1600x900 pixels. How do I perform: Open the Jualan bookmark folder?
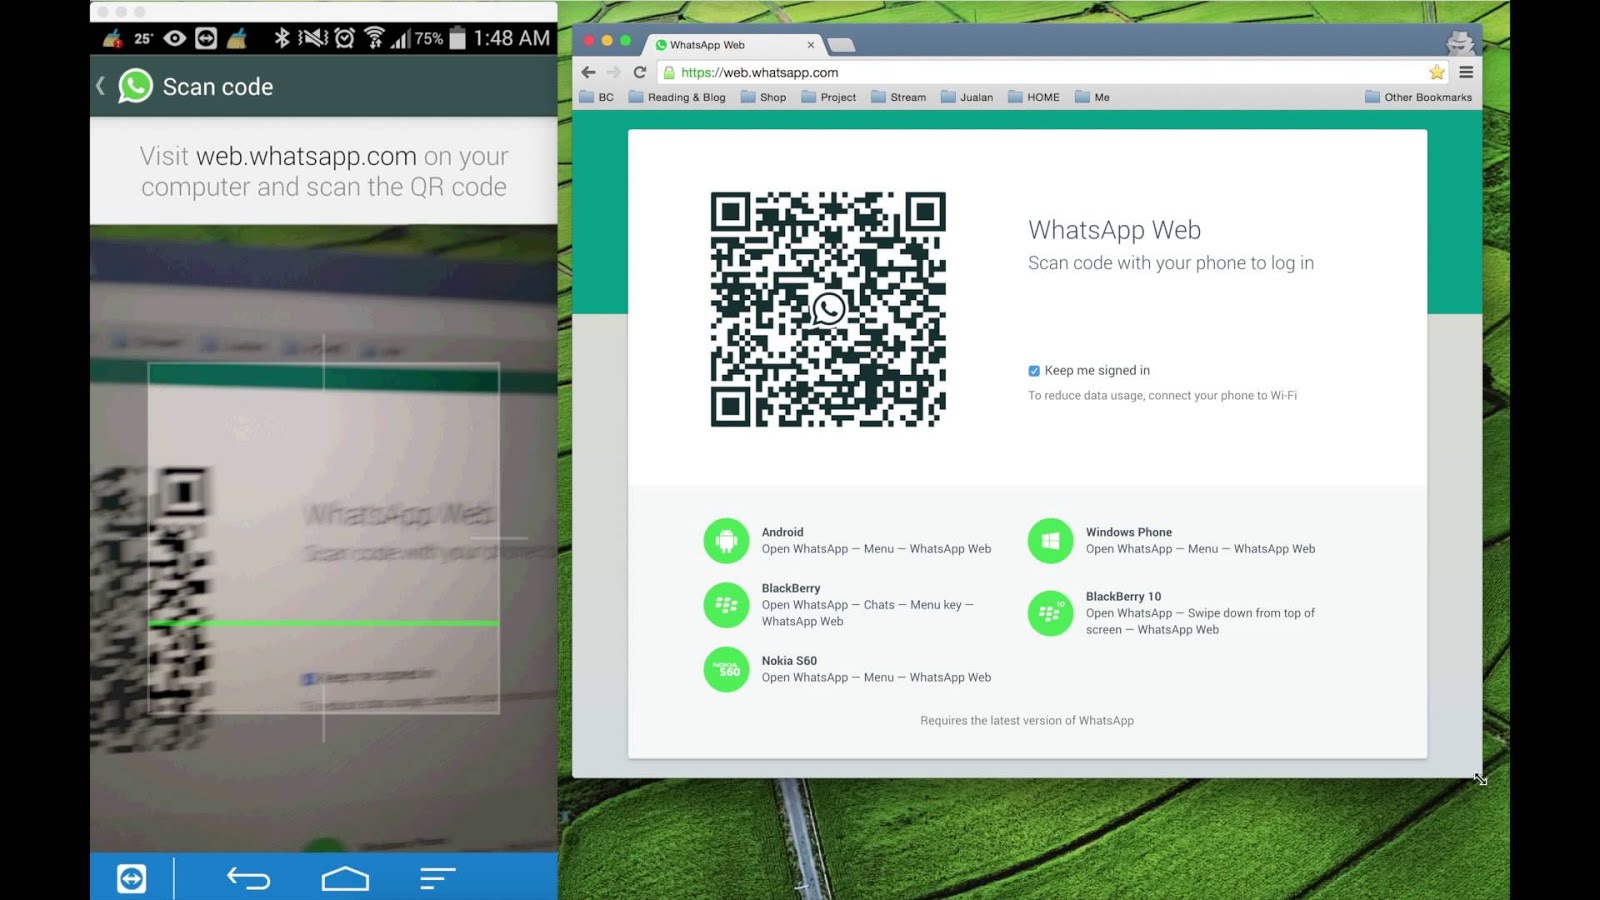coord(967,97)
